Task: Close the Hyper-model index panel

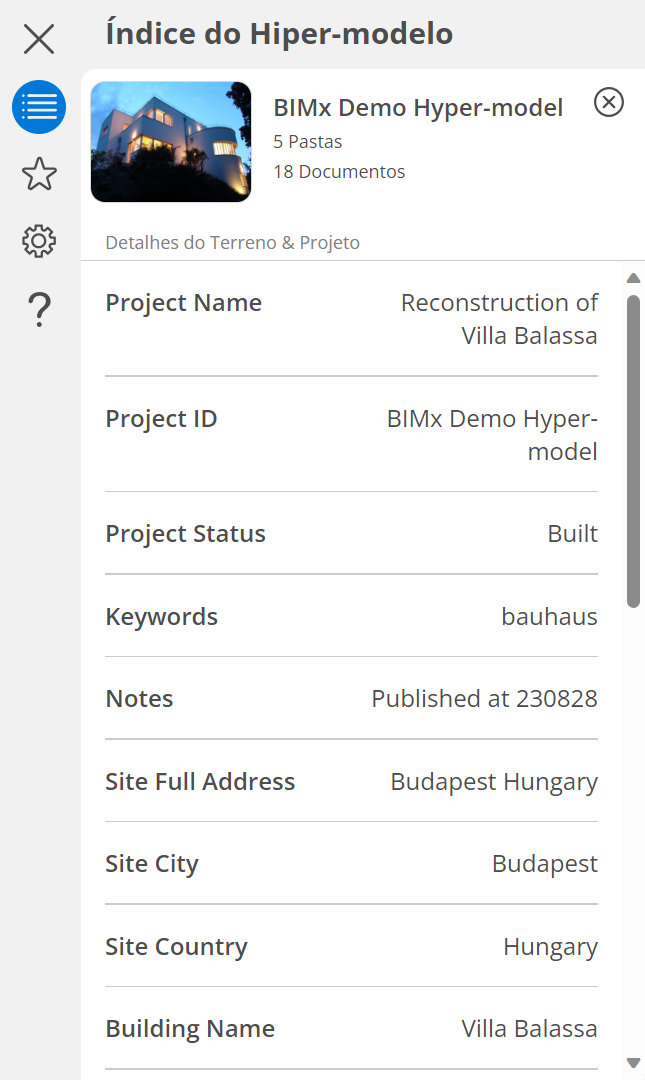Action: (39, 39)
